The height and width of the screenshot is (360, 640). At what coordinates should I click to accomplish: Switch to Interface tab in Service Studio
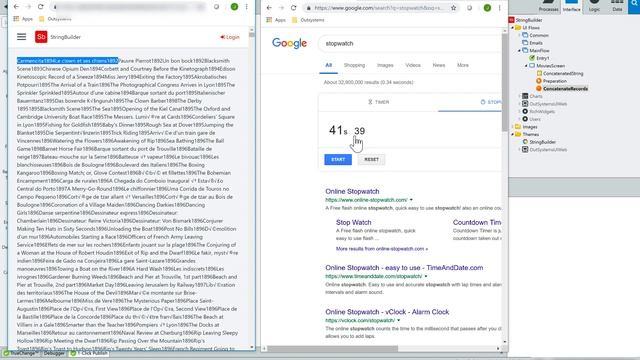pos(571,6)
